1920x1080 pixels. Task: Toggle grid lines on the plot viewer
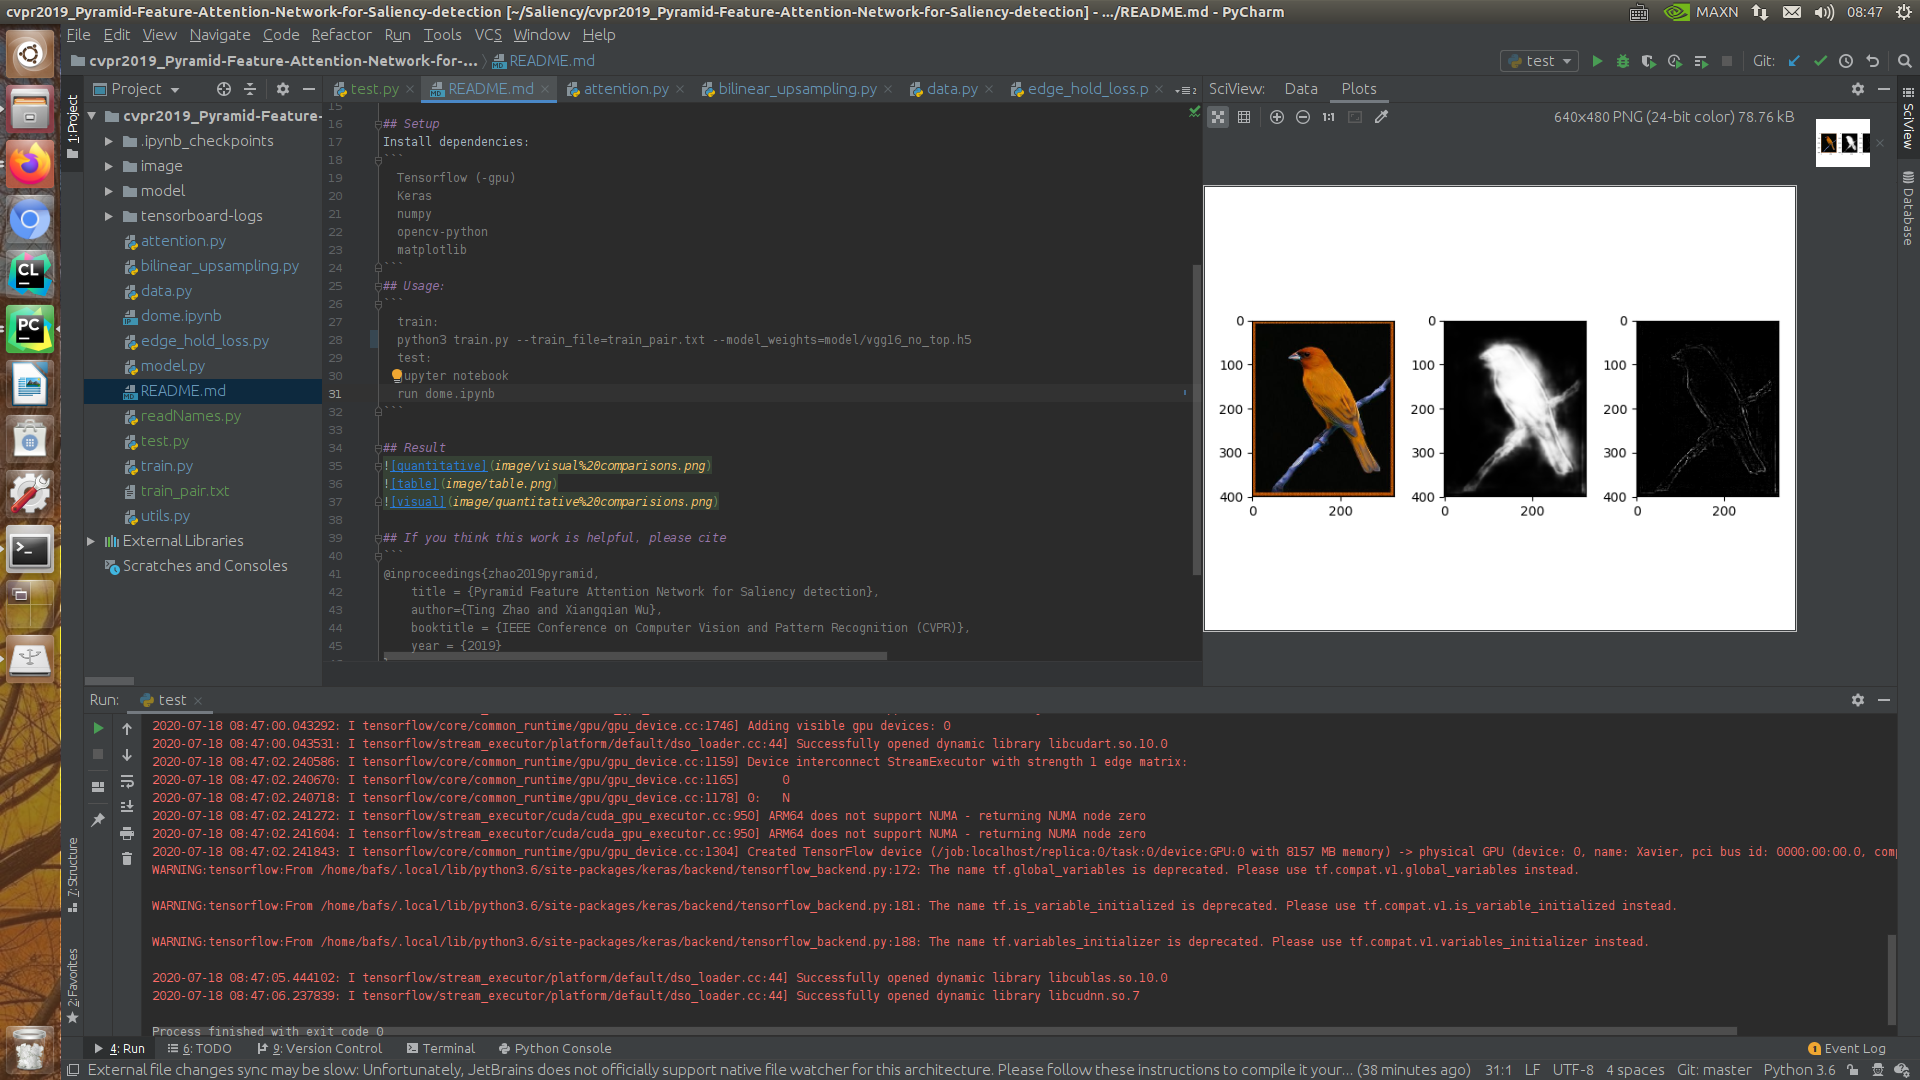coord(1245,117)
